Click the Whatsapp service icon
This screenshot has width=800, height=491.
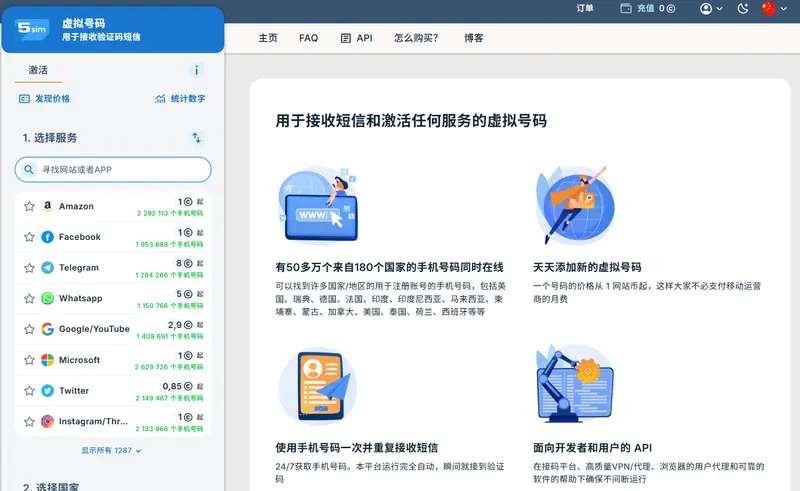click(47, 298)
